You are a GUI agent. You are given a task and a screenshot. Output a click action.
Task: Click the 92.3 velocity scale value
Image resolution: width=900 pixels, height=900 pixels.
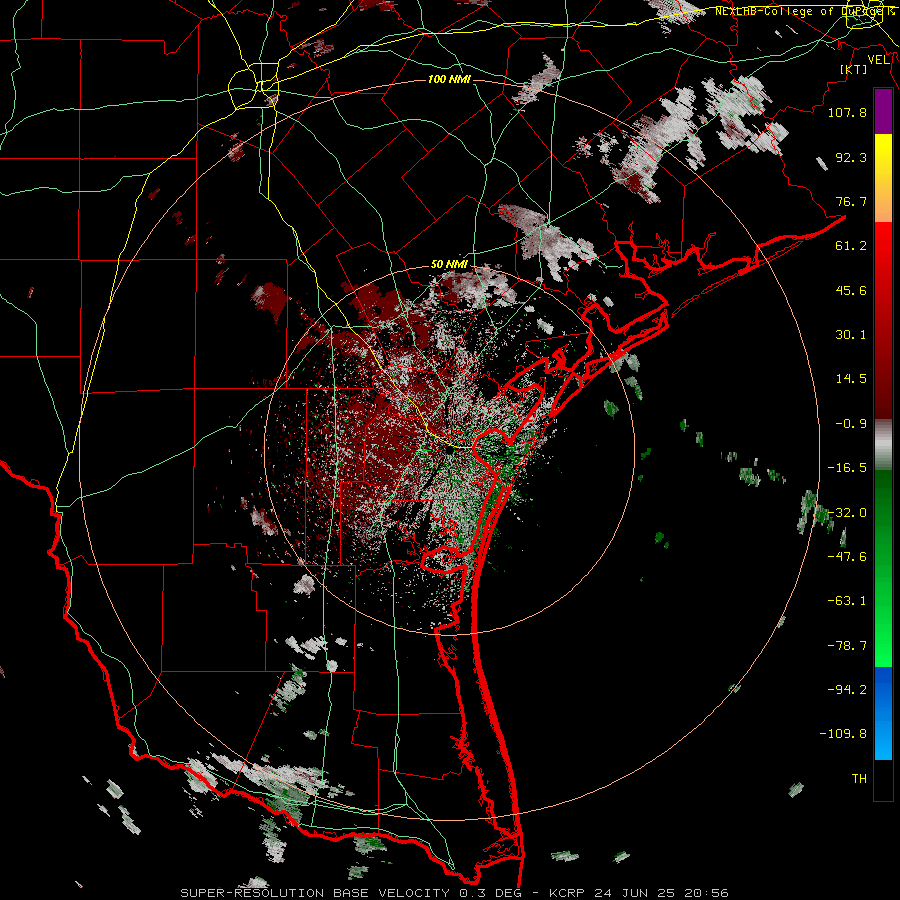pos(851,157)
